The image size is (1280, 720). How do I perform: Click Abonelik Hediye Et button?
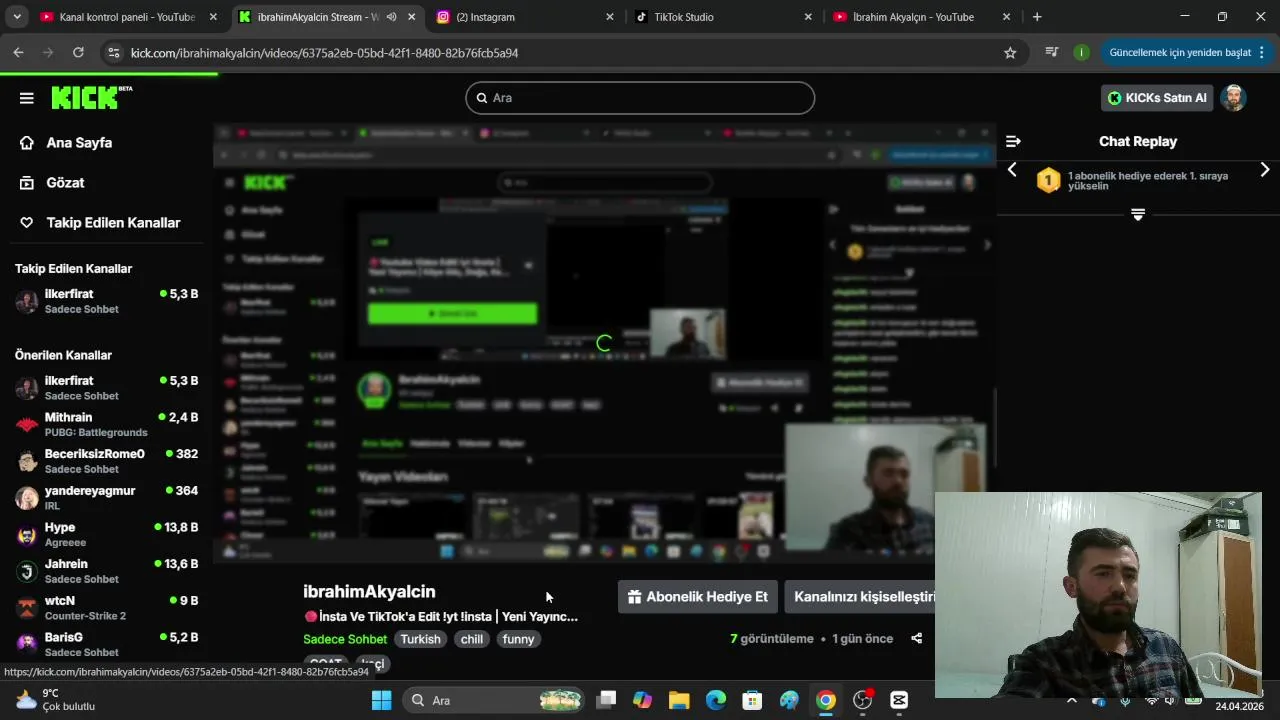tap(697, 597)
